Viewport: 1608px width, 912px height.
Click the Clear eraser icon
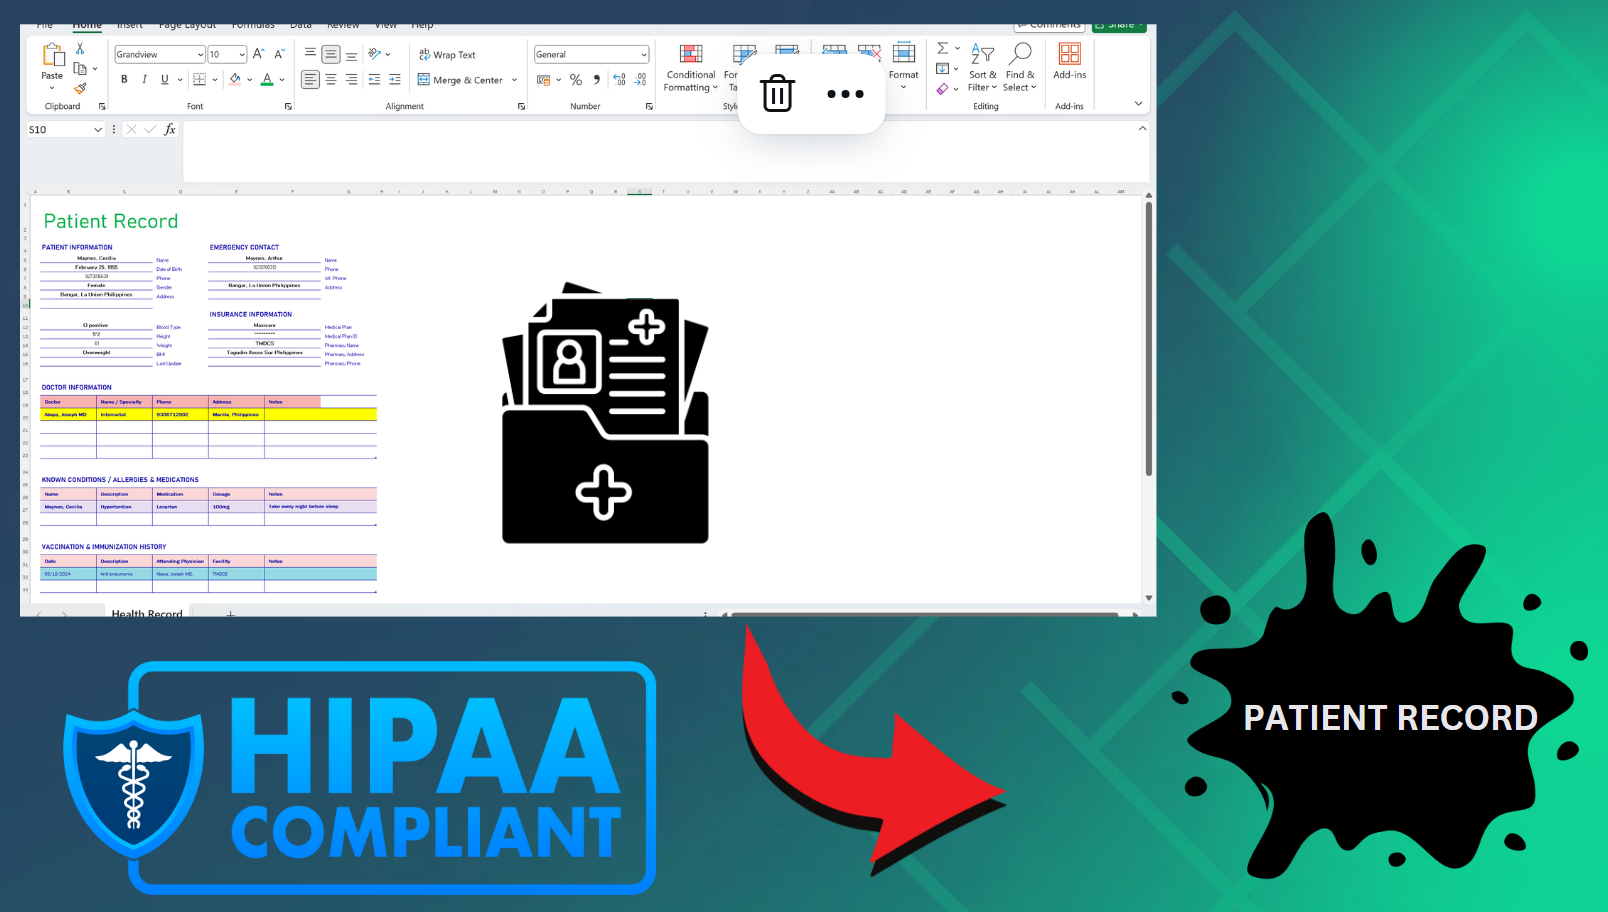click(942, 88)
